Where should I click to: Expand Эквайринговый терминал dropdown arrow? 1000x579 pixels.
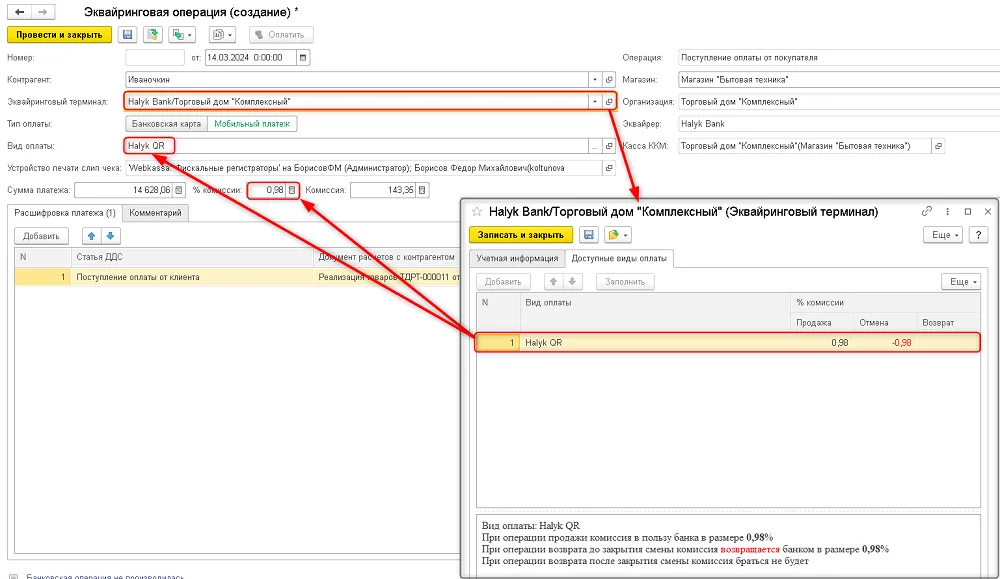595,101
